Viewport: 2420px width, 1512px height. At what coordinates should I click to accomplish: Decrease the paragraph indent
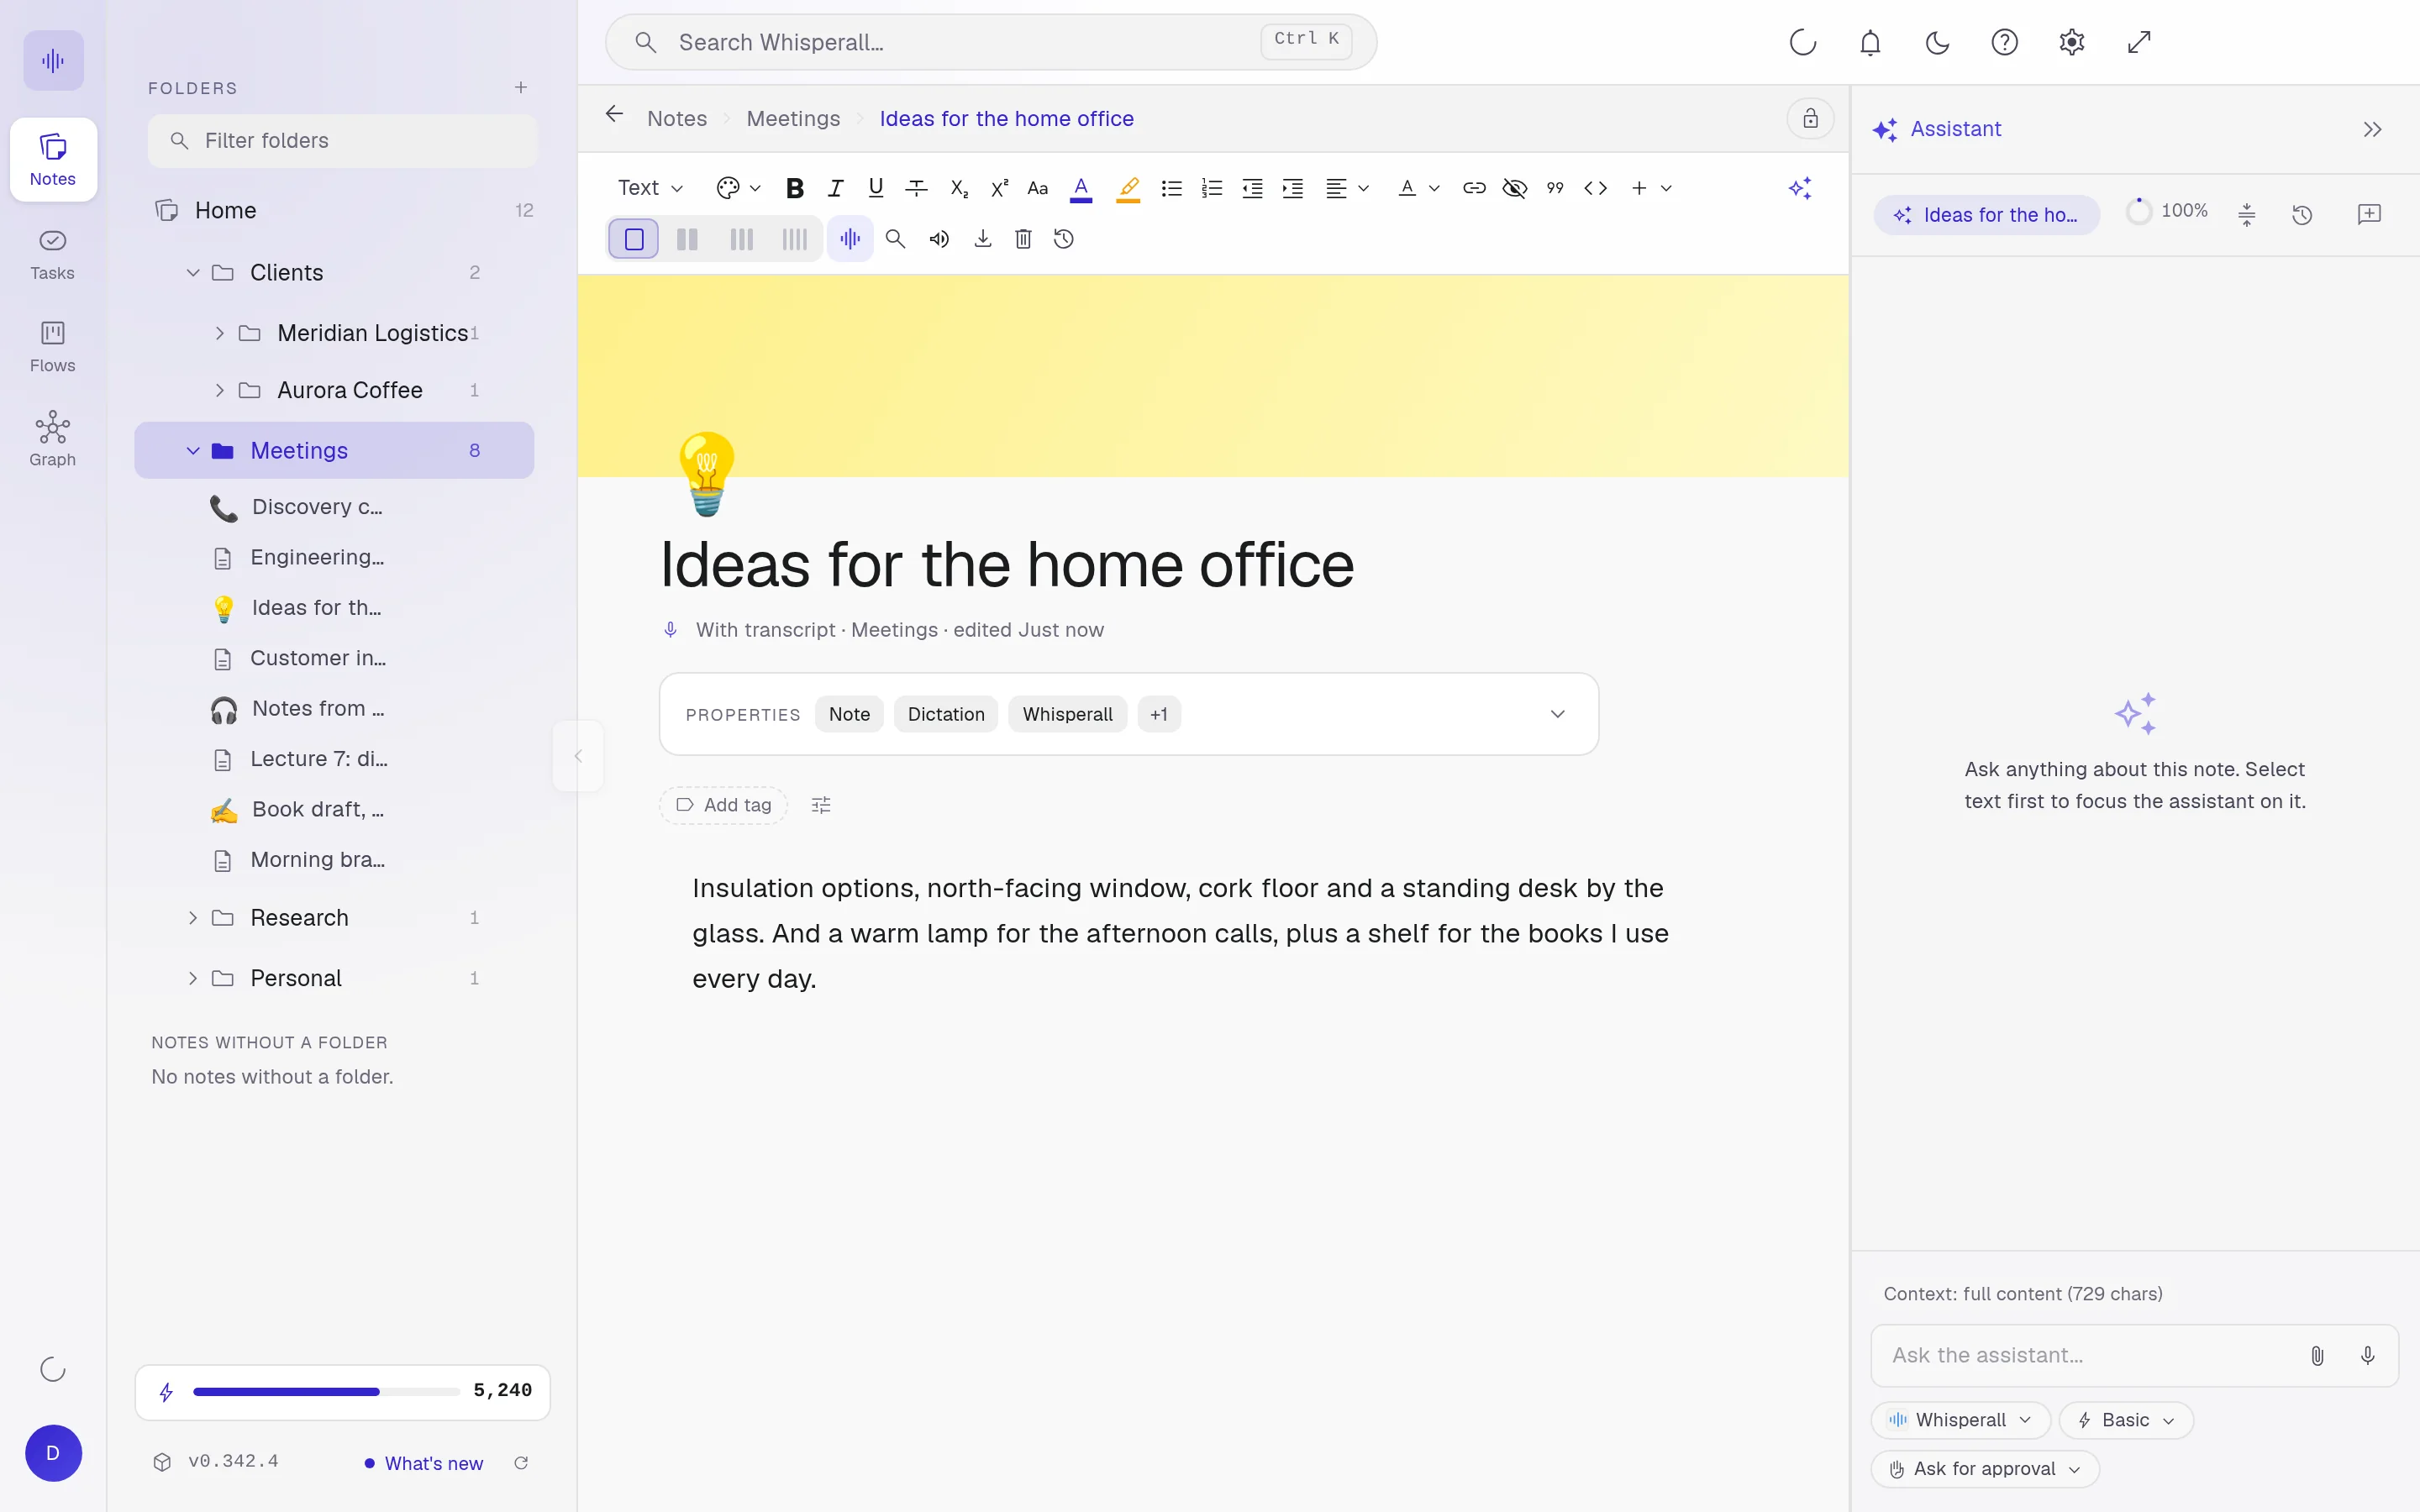(1252, 188)
